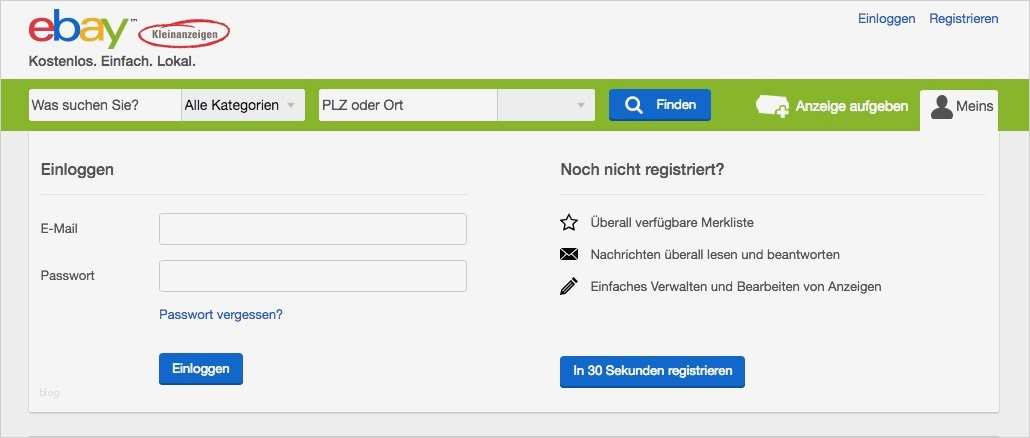Open the radius dropdown next to PLZ field
The height and width of the screenshot is (438, 1030).
(x=546, y=105)
